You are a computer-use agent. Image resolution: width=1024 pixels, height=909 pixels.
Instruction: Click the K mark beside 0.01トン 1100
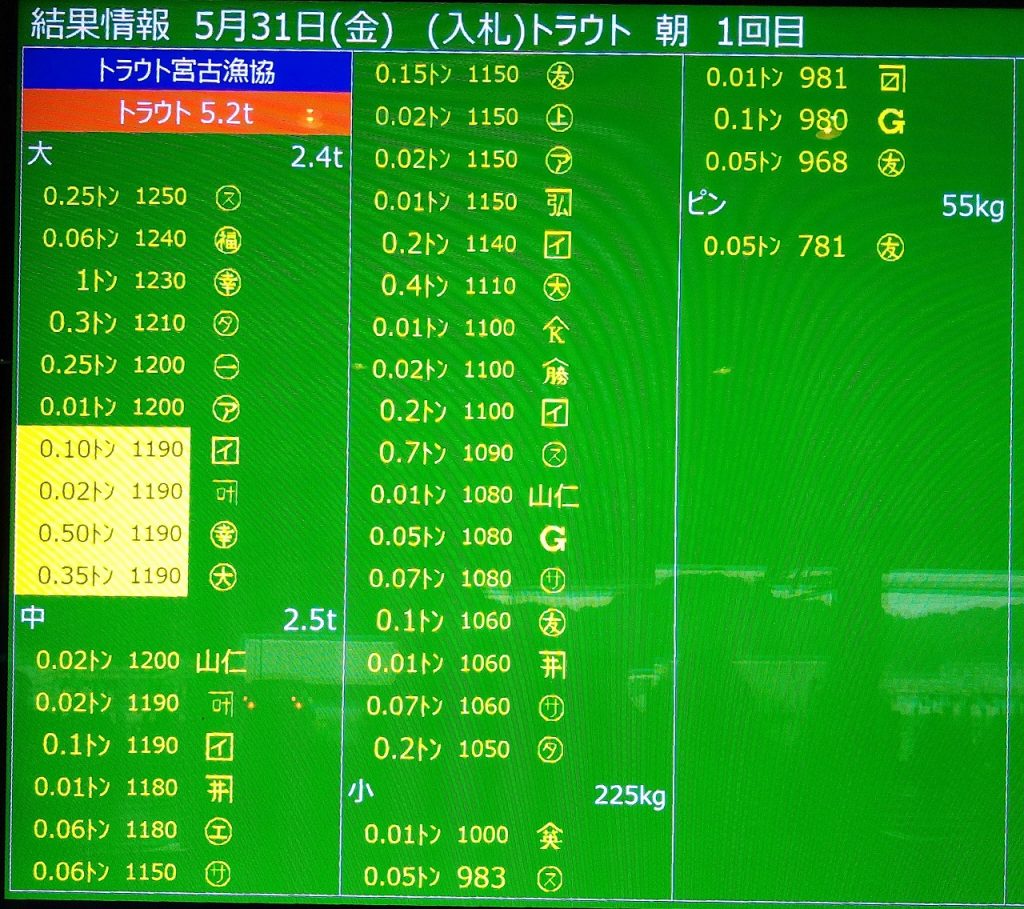tap(555, 328)
